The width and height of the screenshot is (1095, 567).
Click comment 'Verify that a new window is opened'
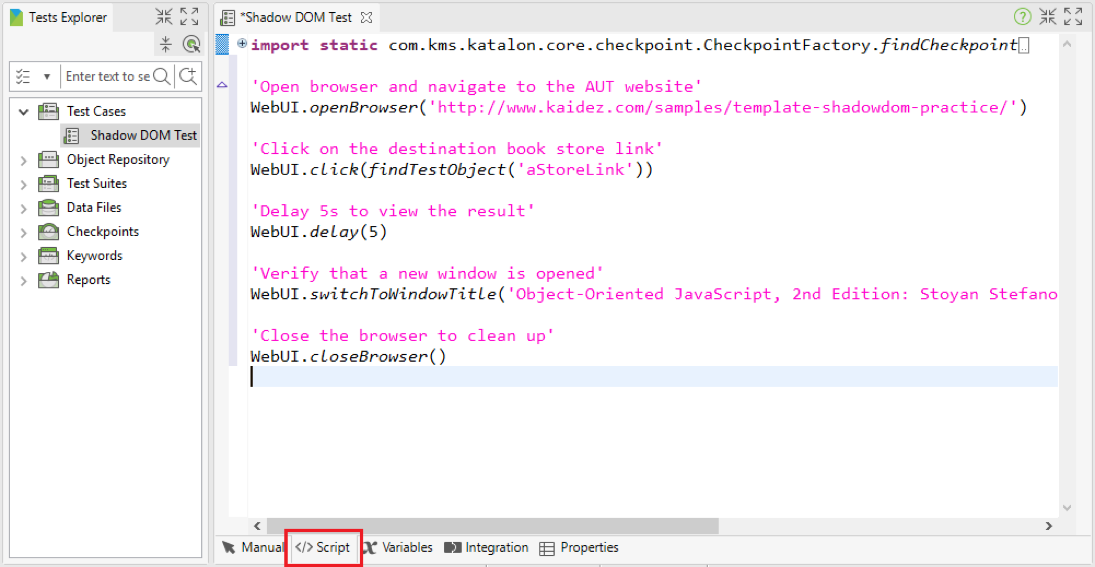pyautogui.click(x=427, y=273)
